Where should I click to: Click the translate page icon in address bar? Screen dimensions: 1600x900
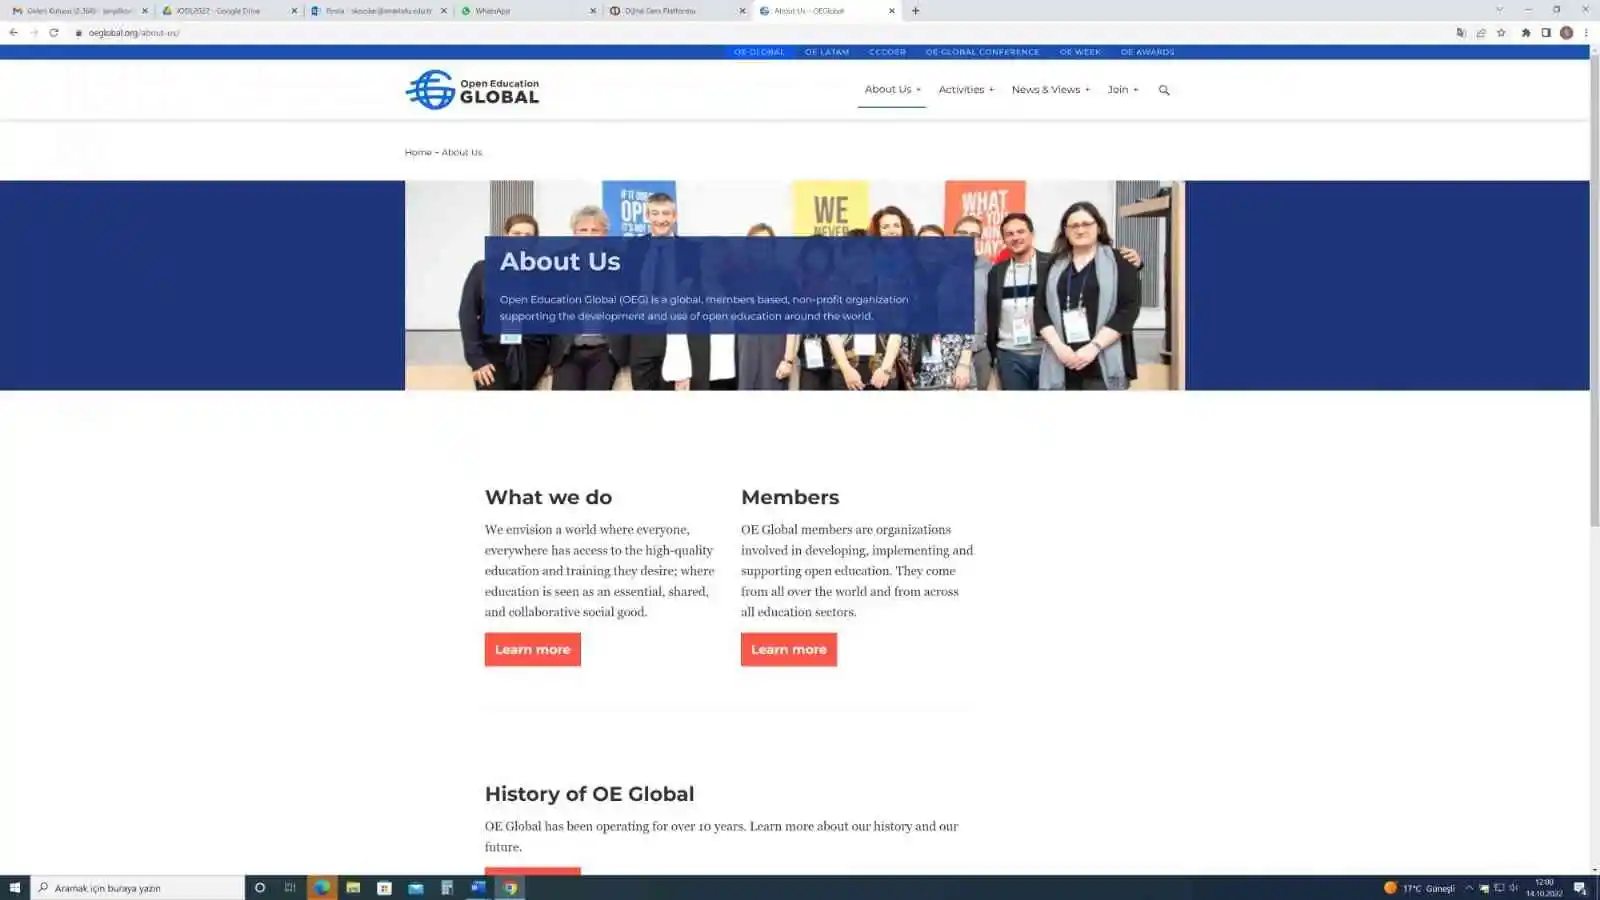point(1461,33)
